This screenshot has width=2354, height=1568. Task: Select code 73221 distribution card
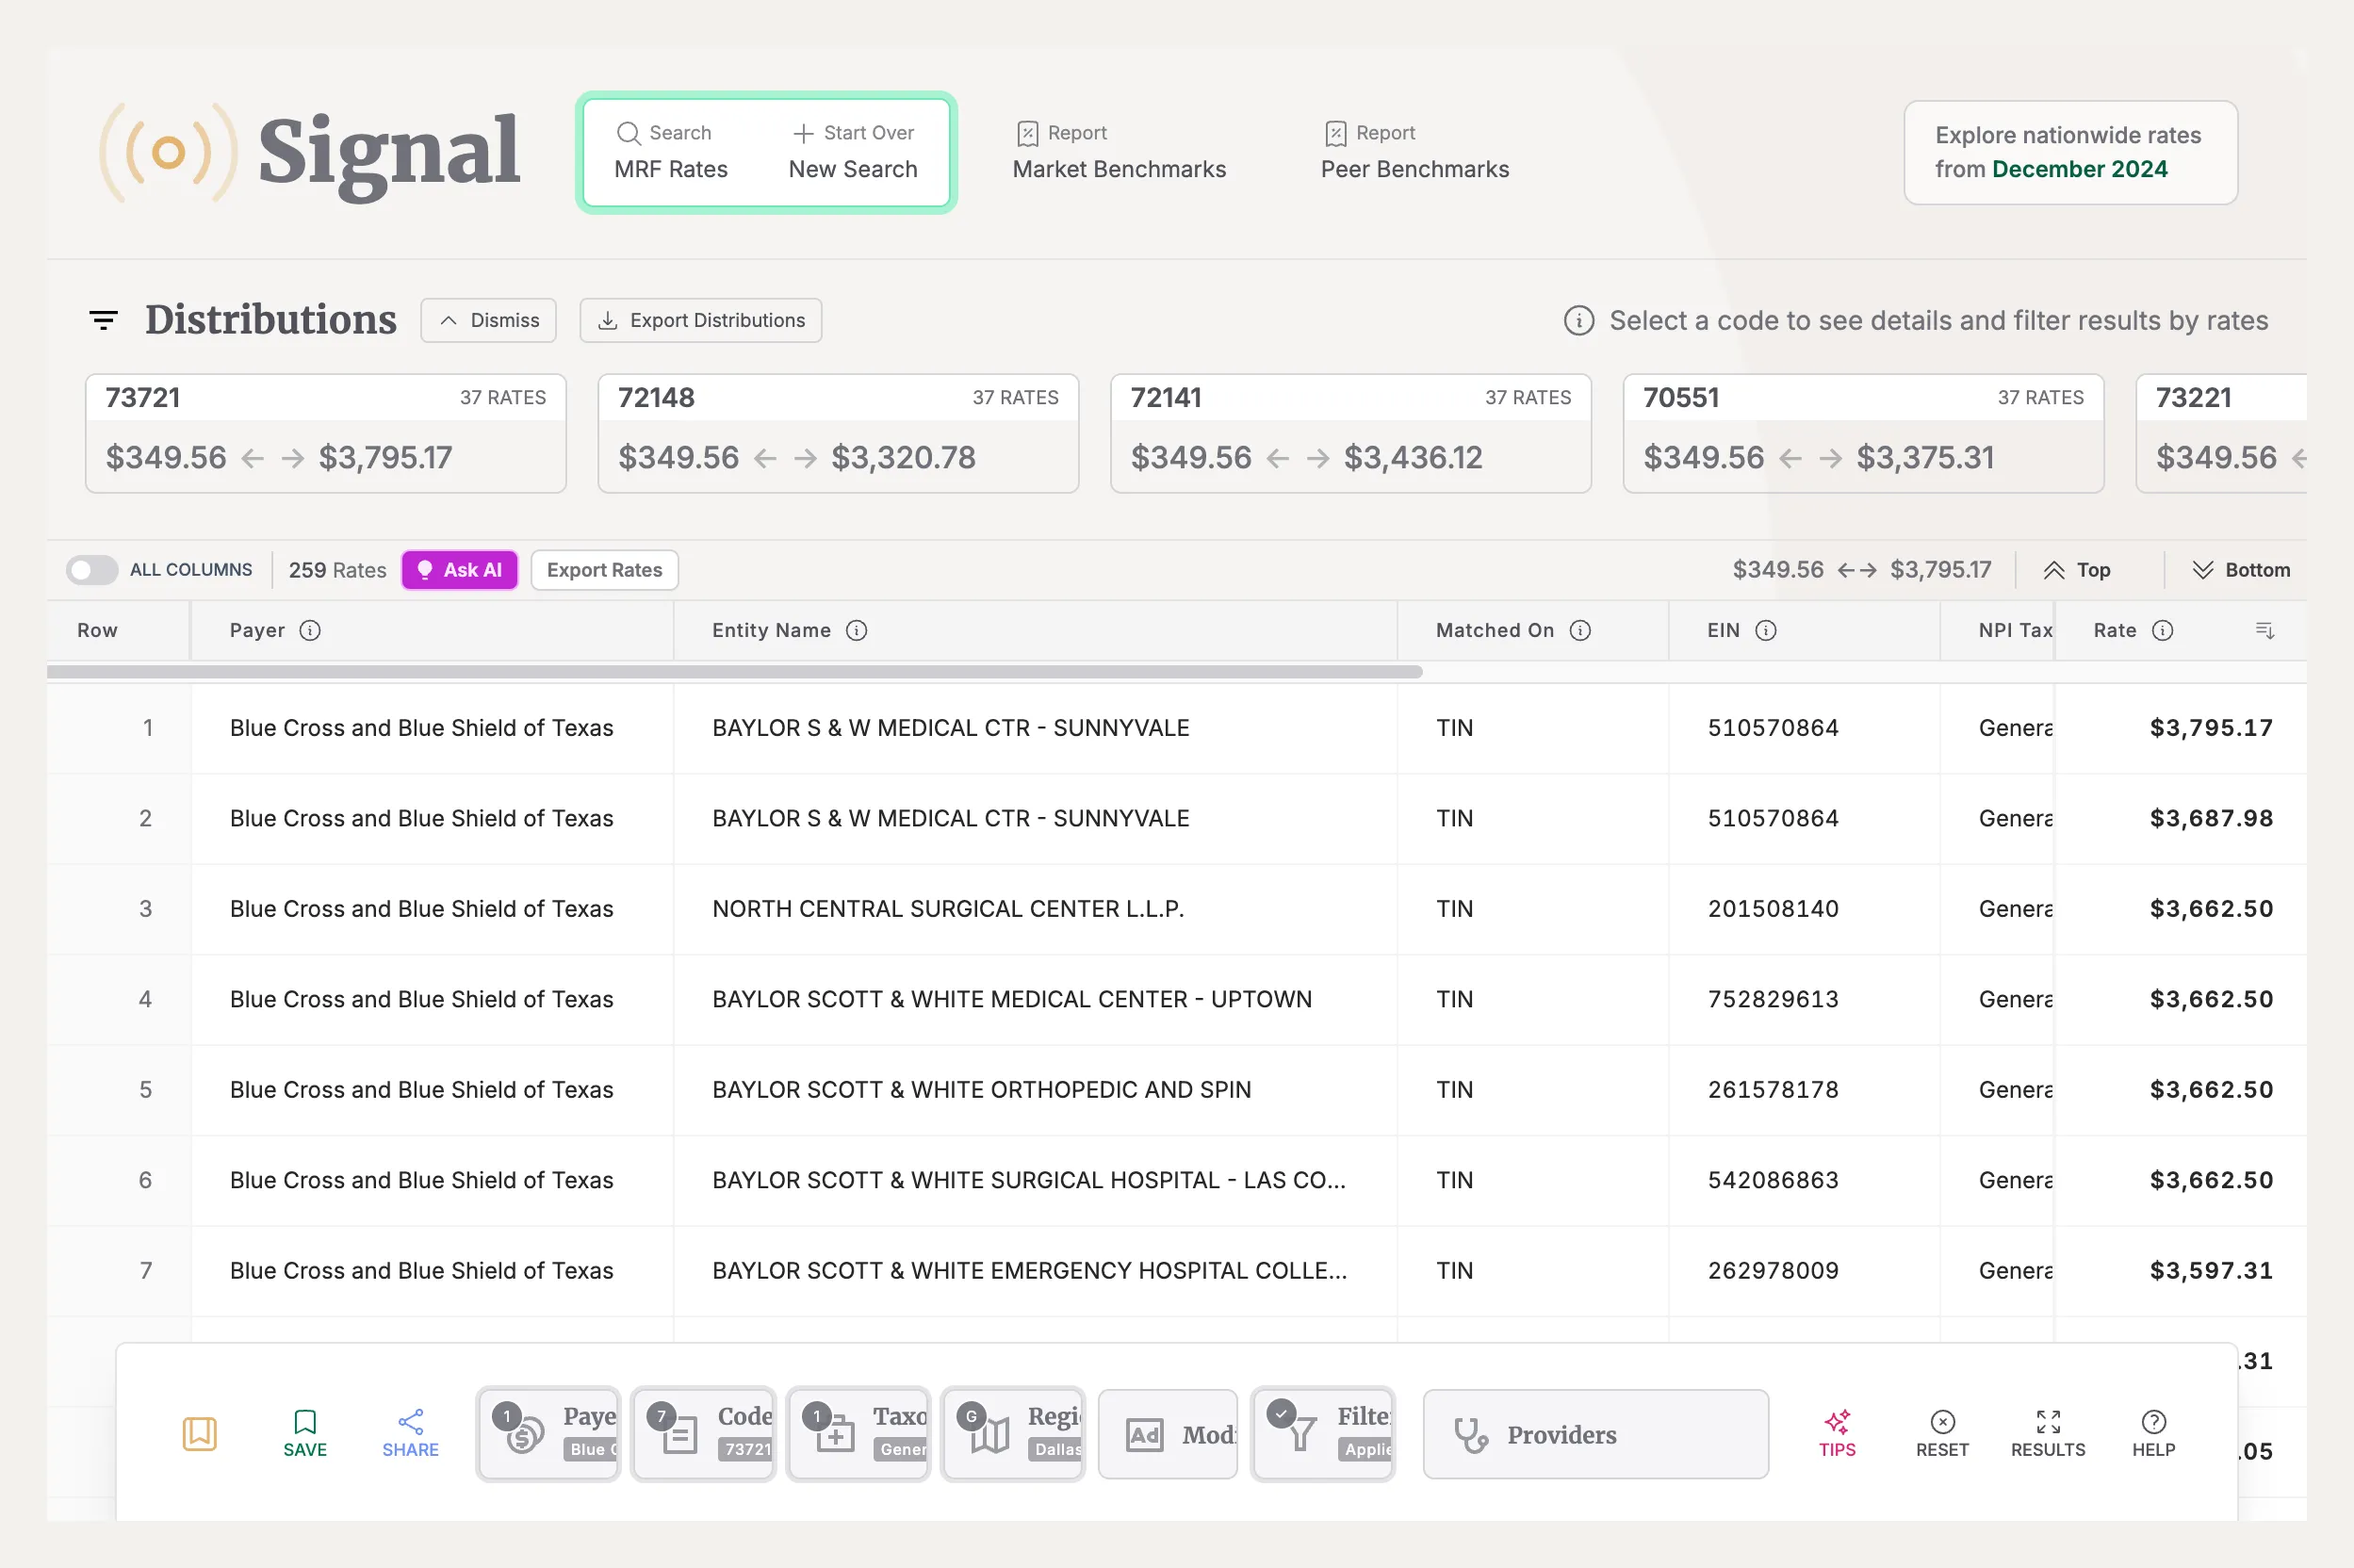[2221, 433]
